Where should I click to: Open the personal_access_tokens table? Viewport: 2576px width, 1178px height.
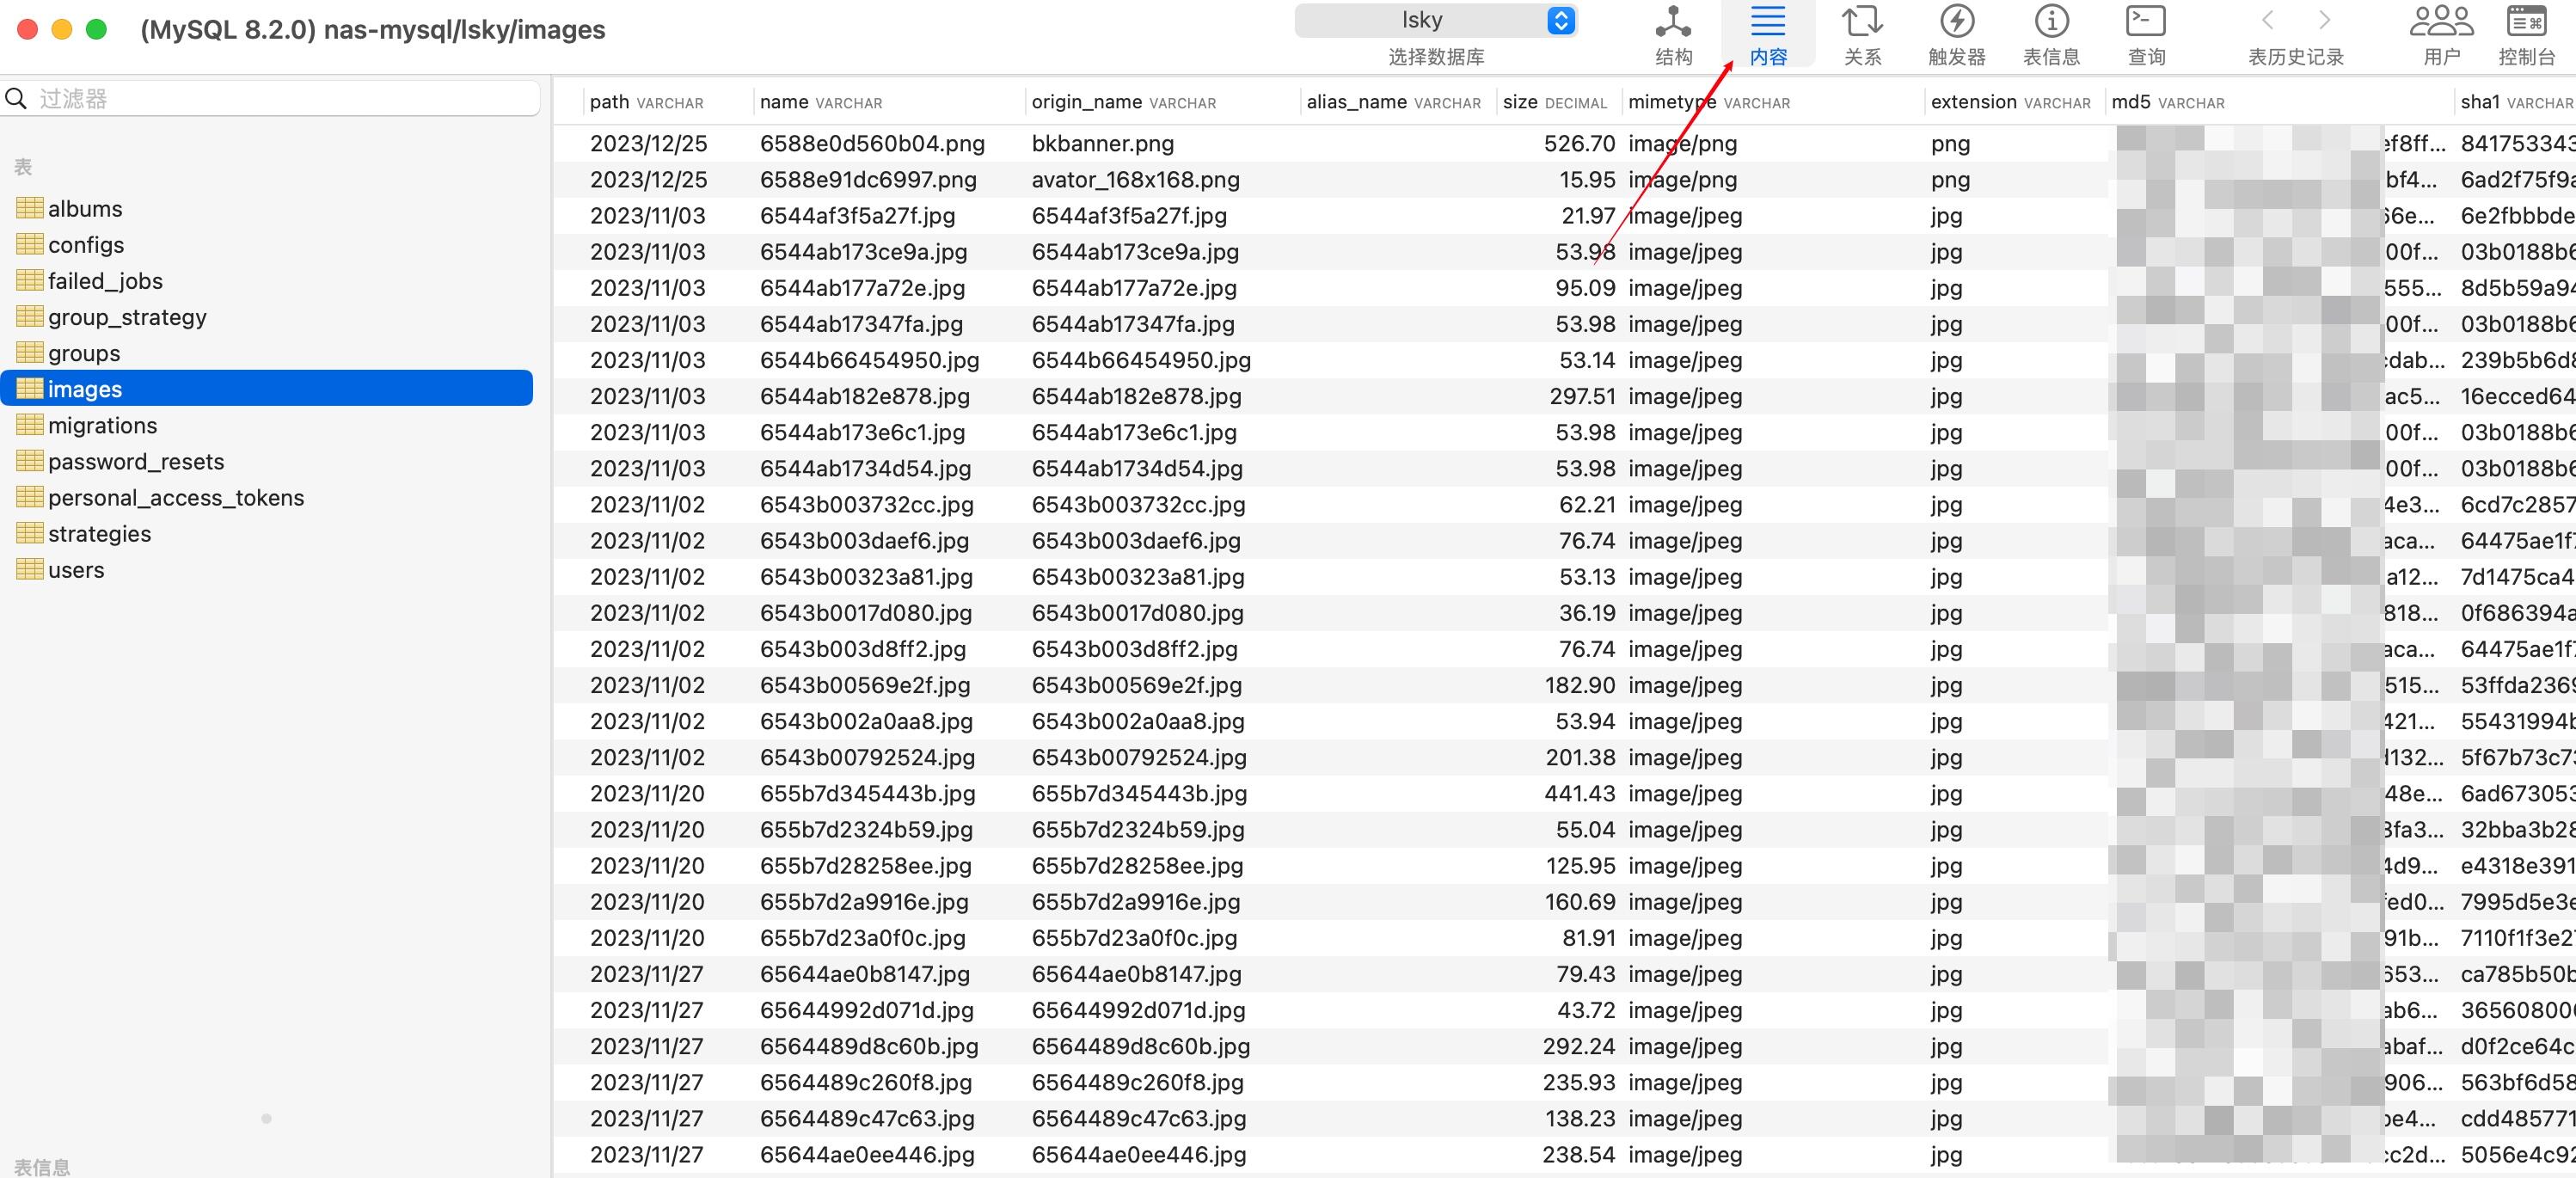[176, 498]
